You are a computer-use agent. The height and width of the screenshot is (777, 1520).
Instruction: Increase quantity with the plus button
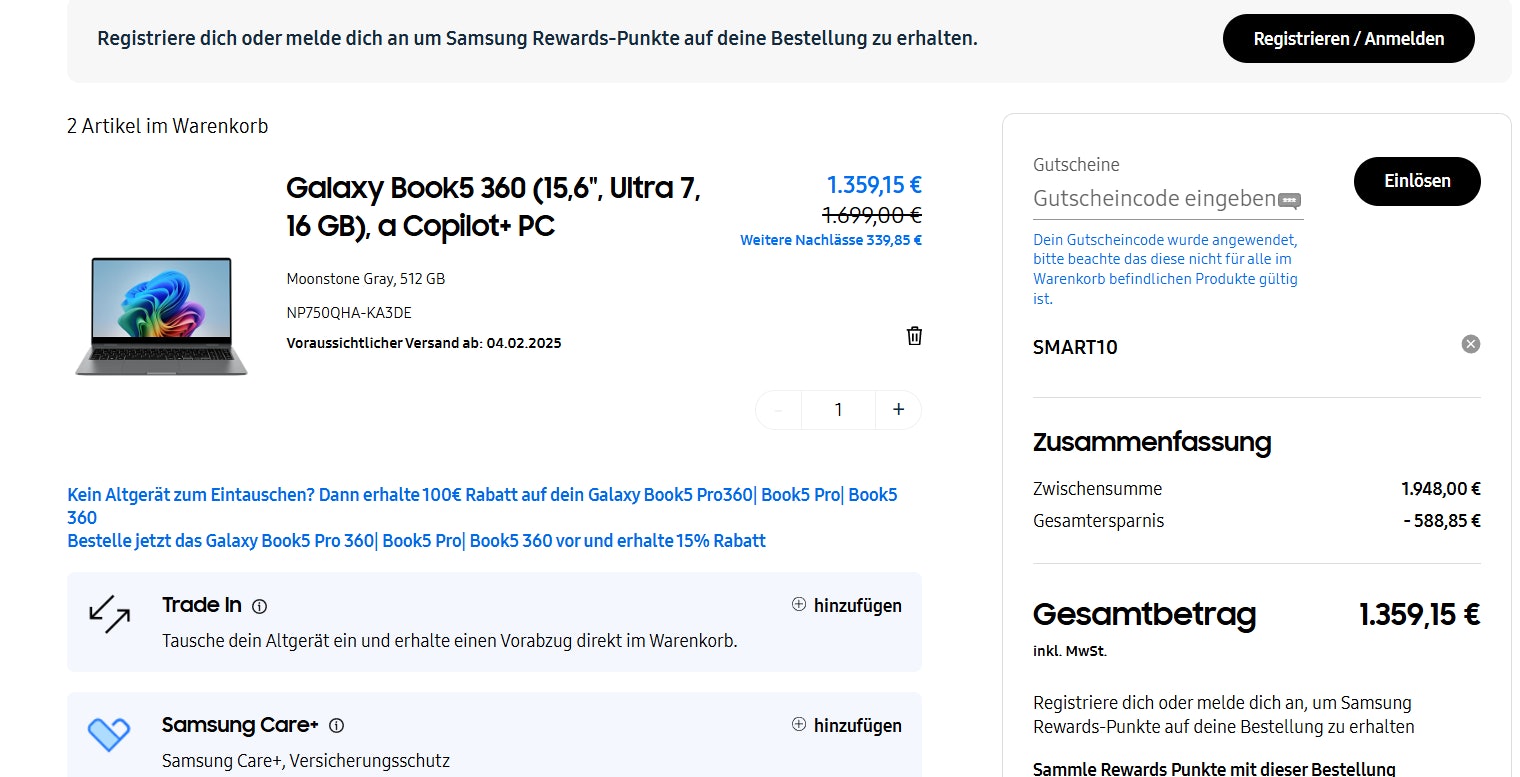(x=898, y=410)
